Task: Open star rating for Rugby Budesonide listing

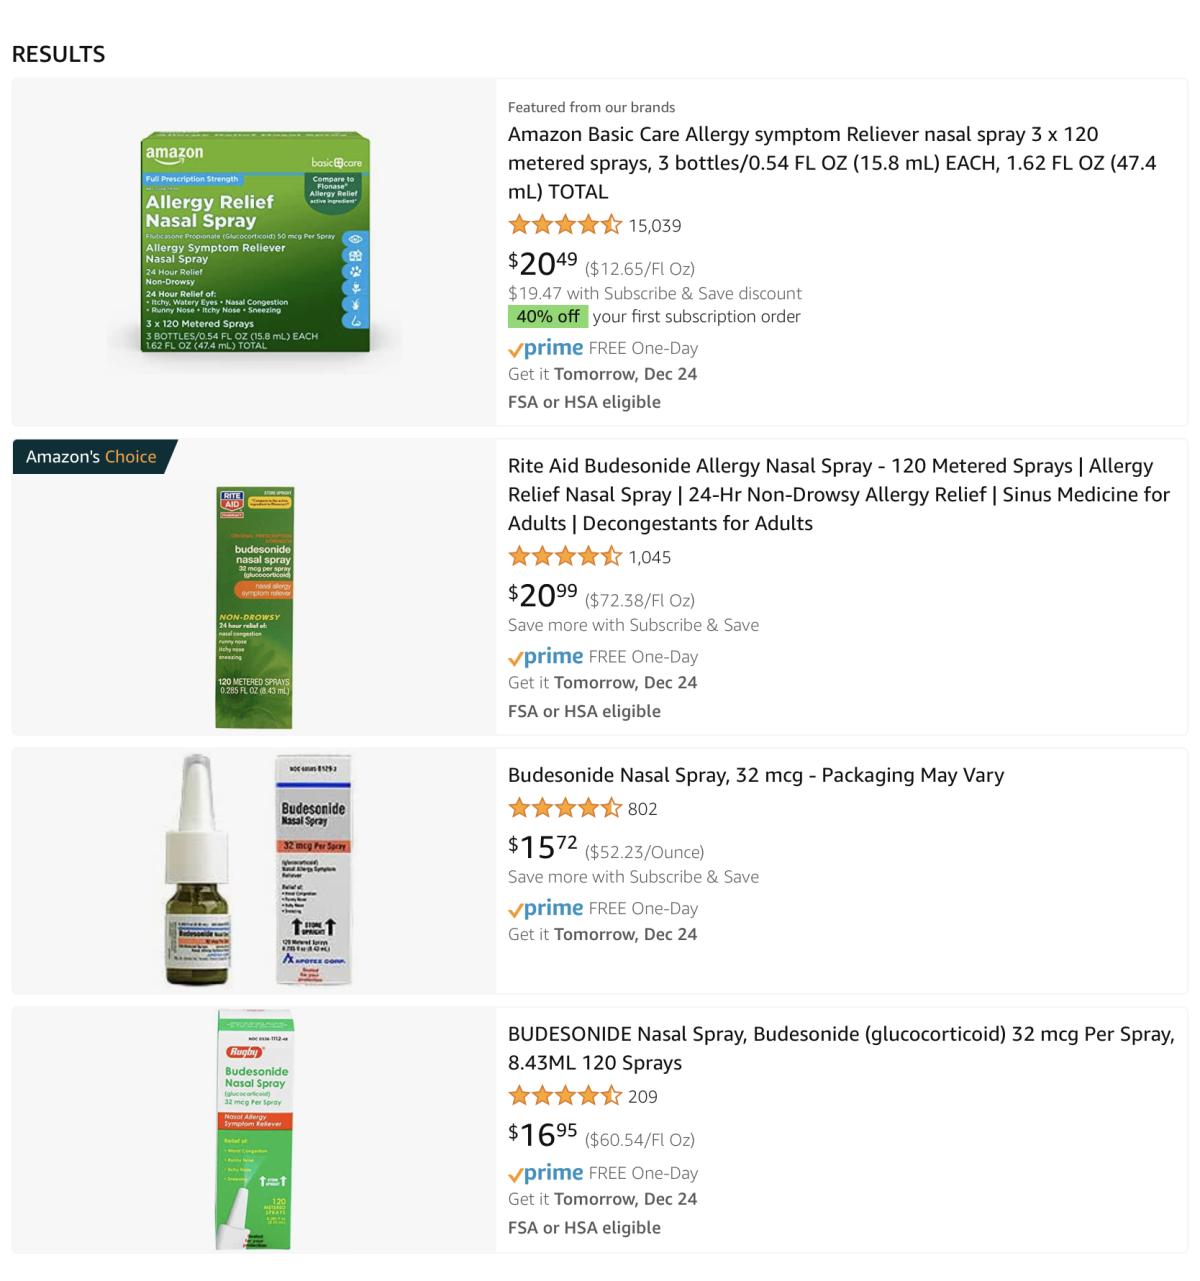Action: pyautogui.click(x=565, y=1097)
